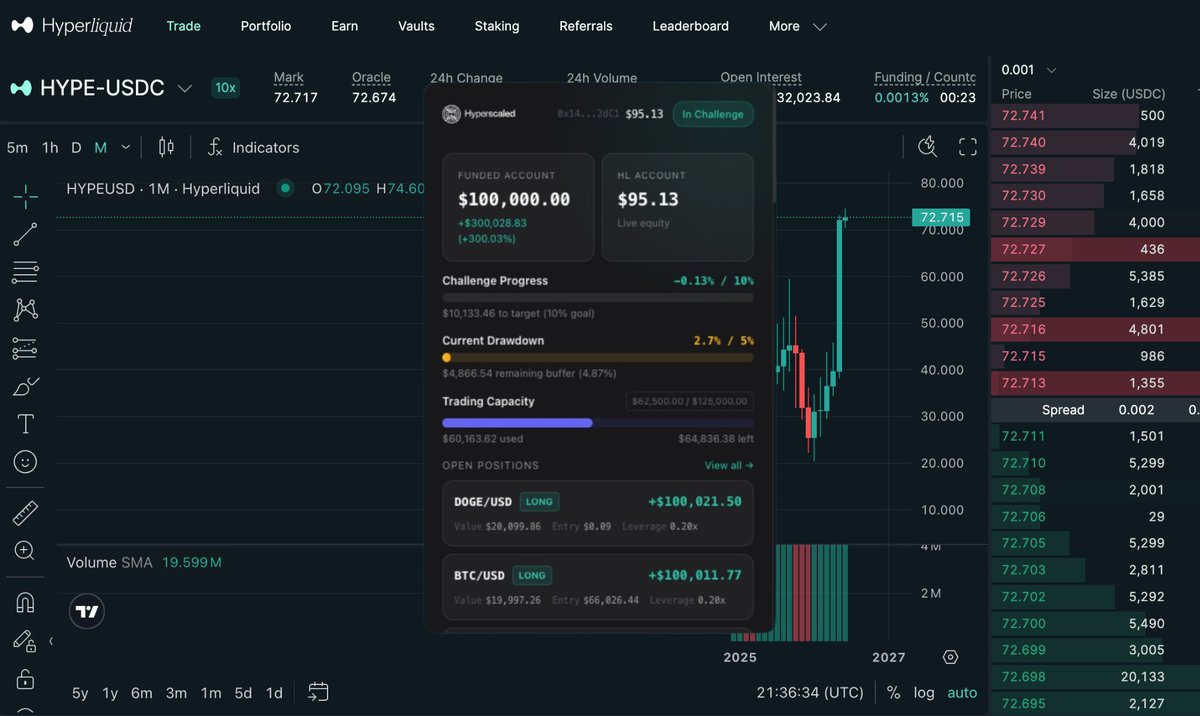1200x716 pixels.
Task: Open the Leaderboard tab
Action: pos(691,26)
